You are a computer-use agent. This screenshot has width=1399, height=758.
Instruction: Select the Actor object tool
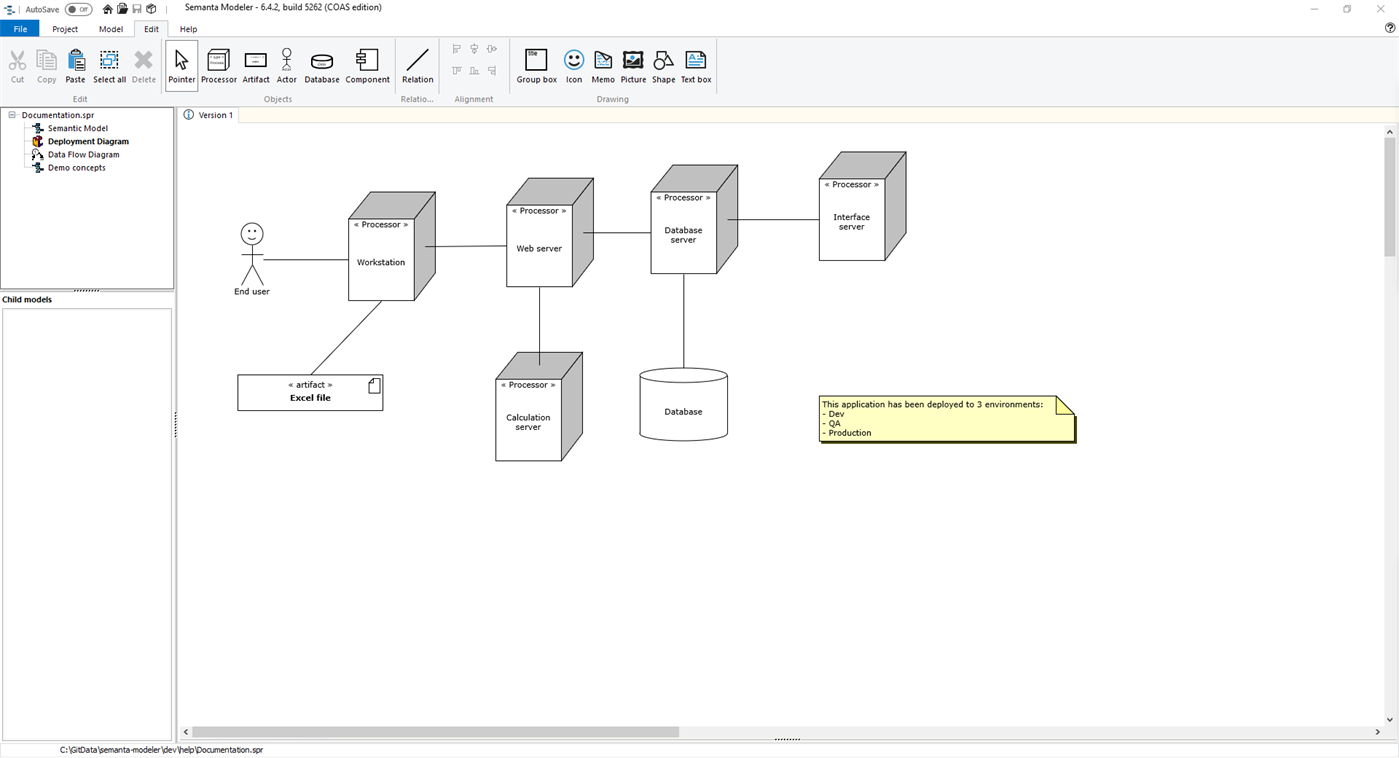point(286,63)
